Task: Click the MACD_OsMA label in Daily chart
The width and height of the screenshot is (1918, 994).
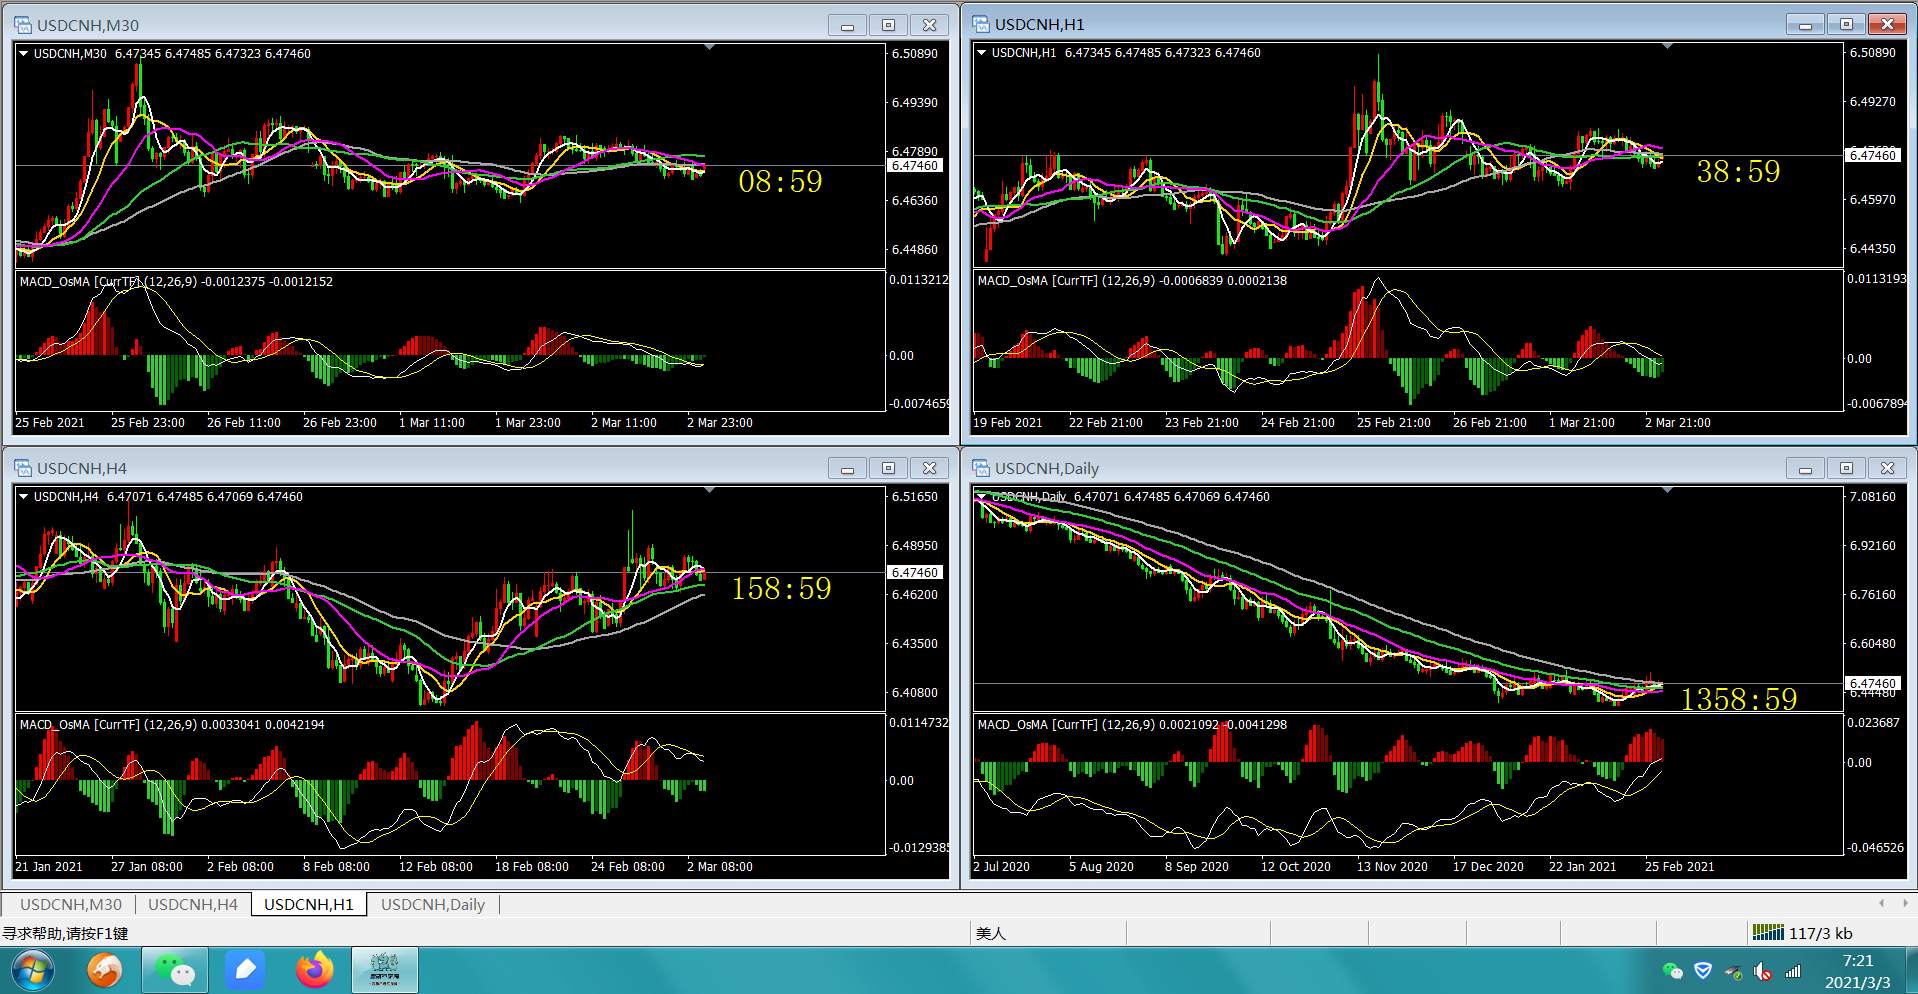Action: point(1132,725)
